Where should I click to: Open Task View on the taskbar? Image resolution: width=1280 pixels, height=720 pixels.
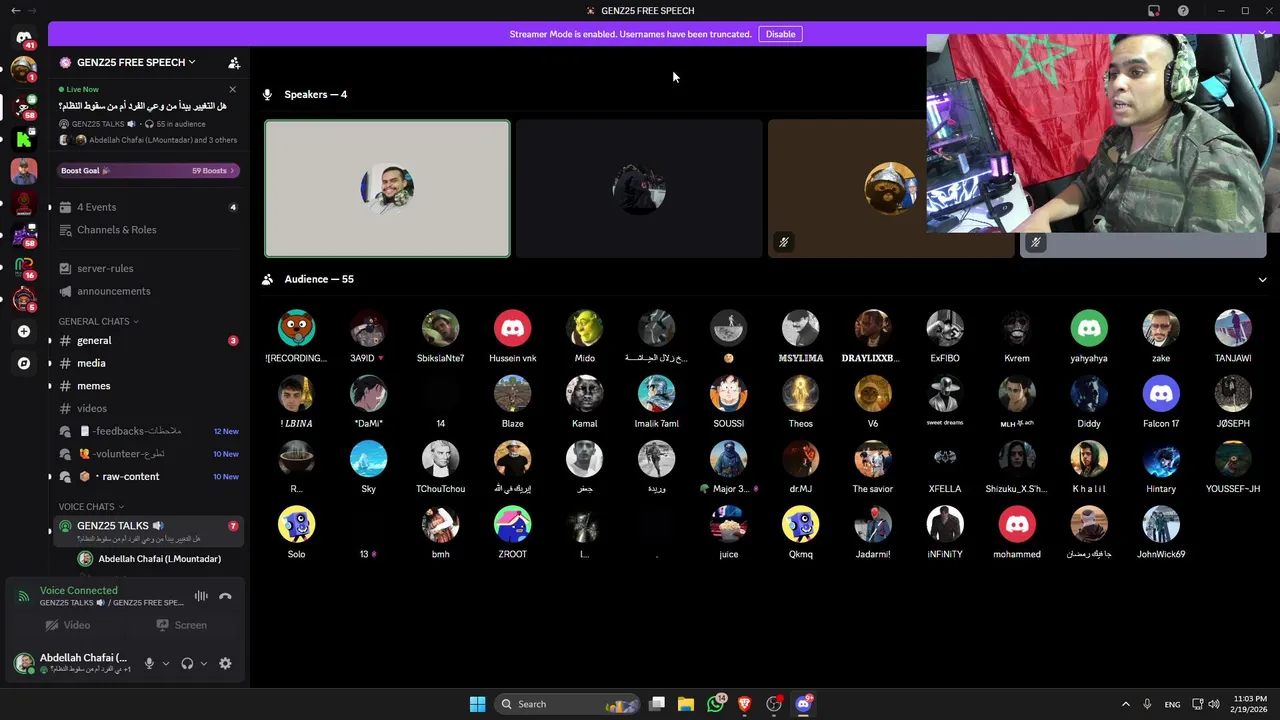coord(657,704)
